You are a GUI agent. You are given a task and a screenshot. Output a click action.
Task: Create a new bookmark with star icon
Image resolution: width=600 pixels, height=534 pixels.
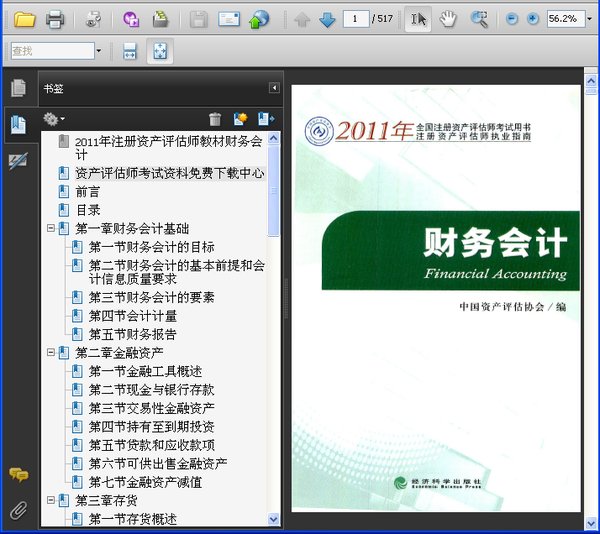[x=240, y=119]
